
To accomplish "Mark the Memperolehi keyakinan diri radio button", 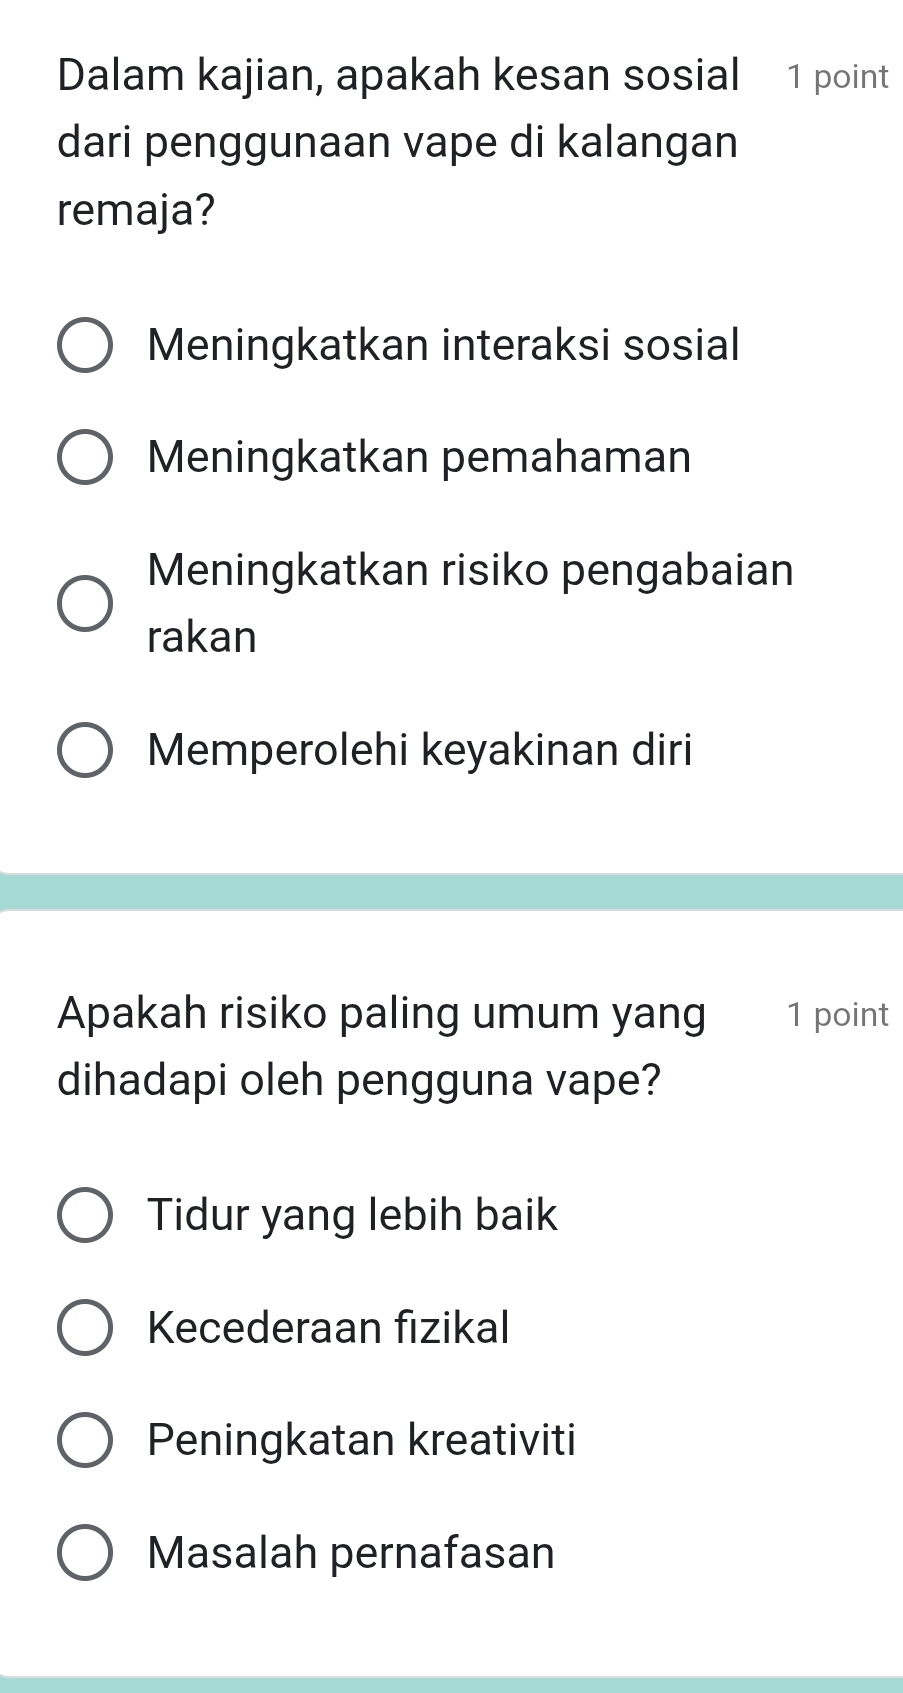I will pos(85,751).
